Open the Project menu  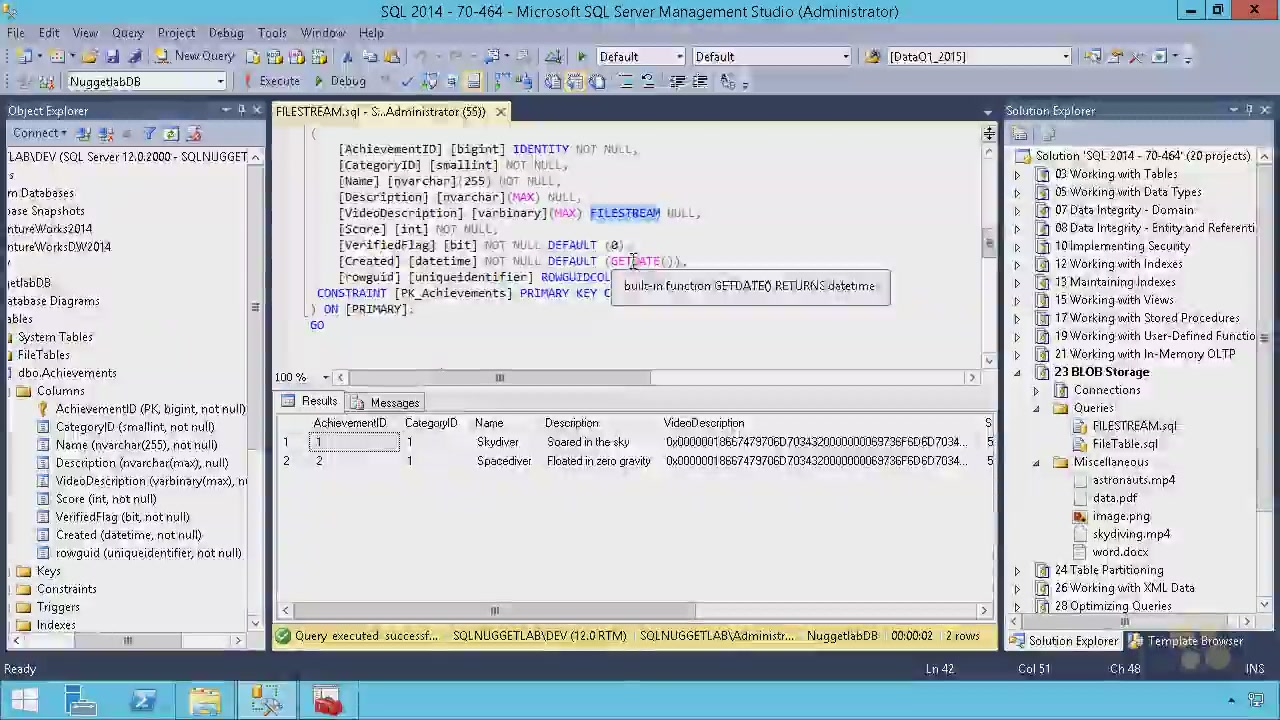[x=176, y=33]
